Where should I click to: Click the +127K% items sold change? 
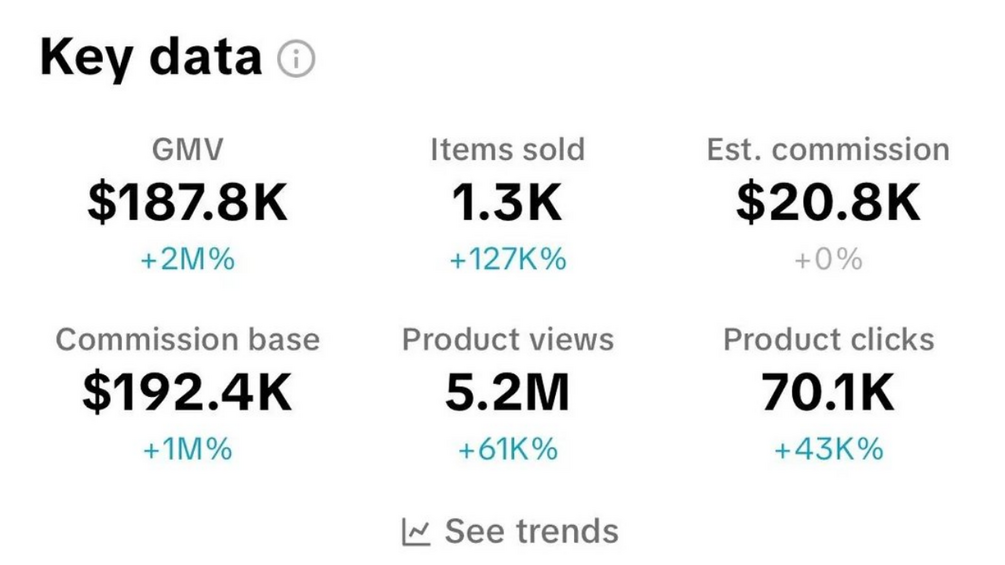(x=507, y=260)
